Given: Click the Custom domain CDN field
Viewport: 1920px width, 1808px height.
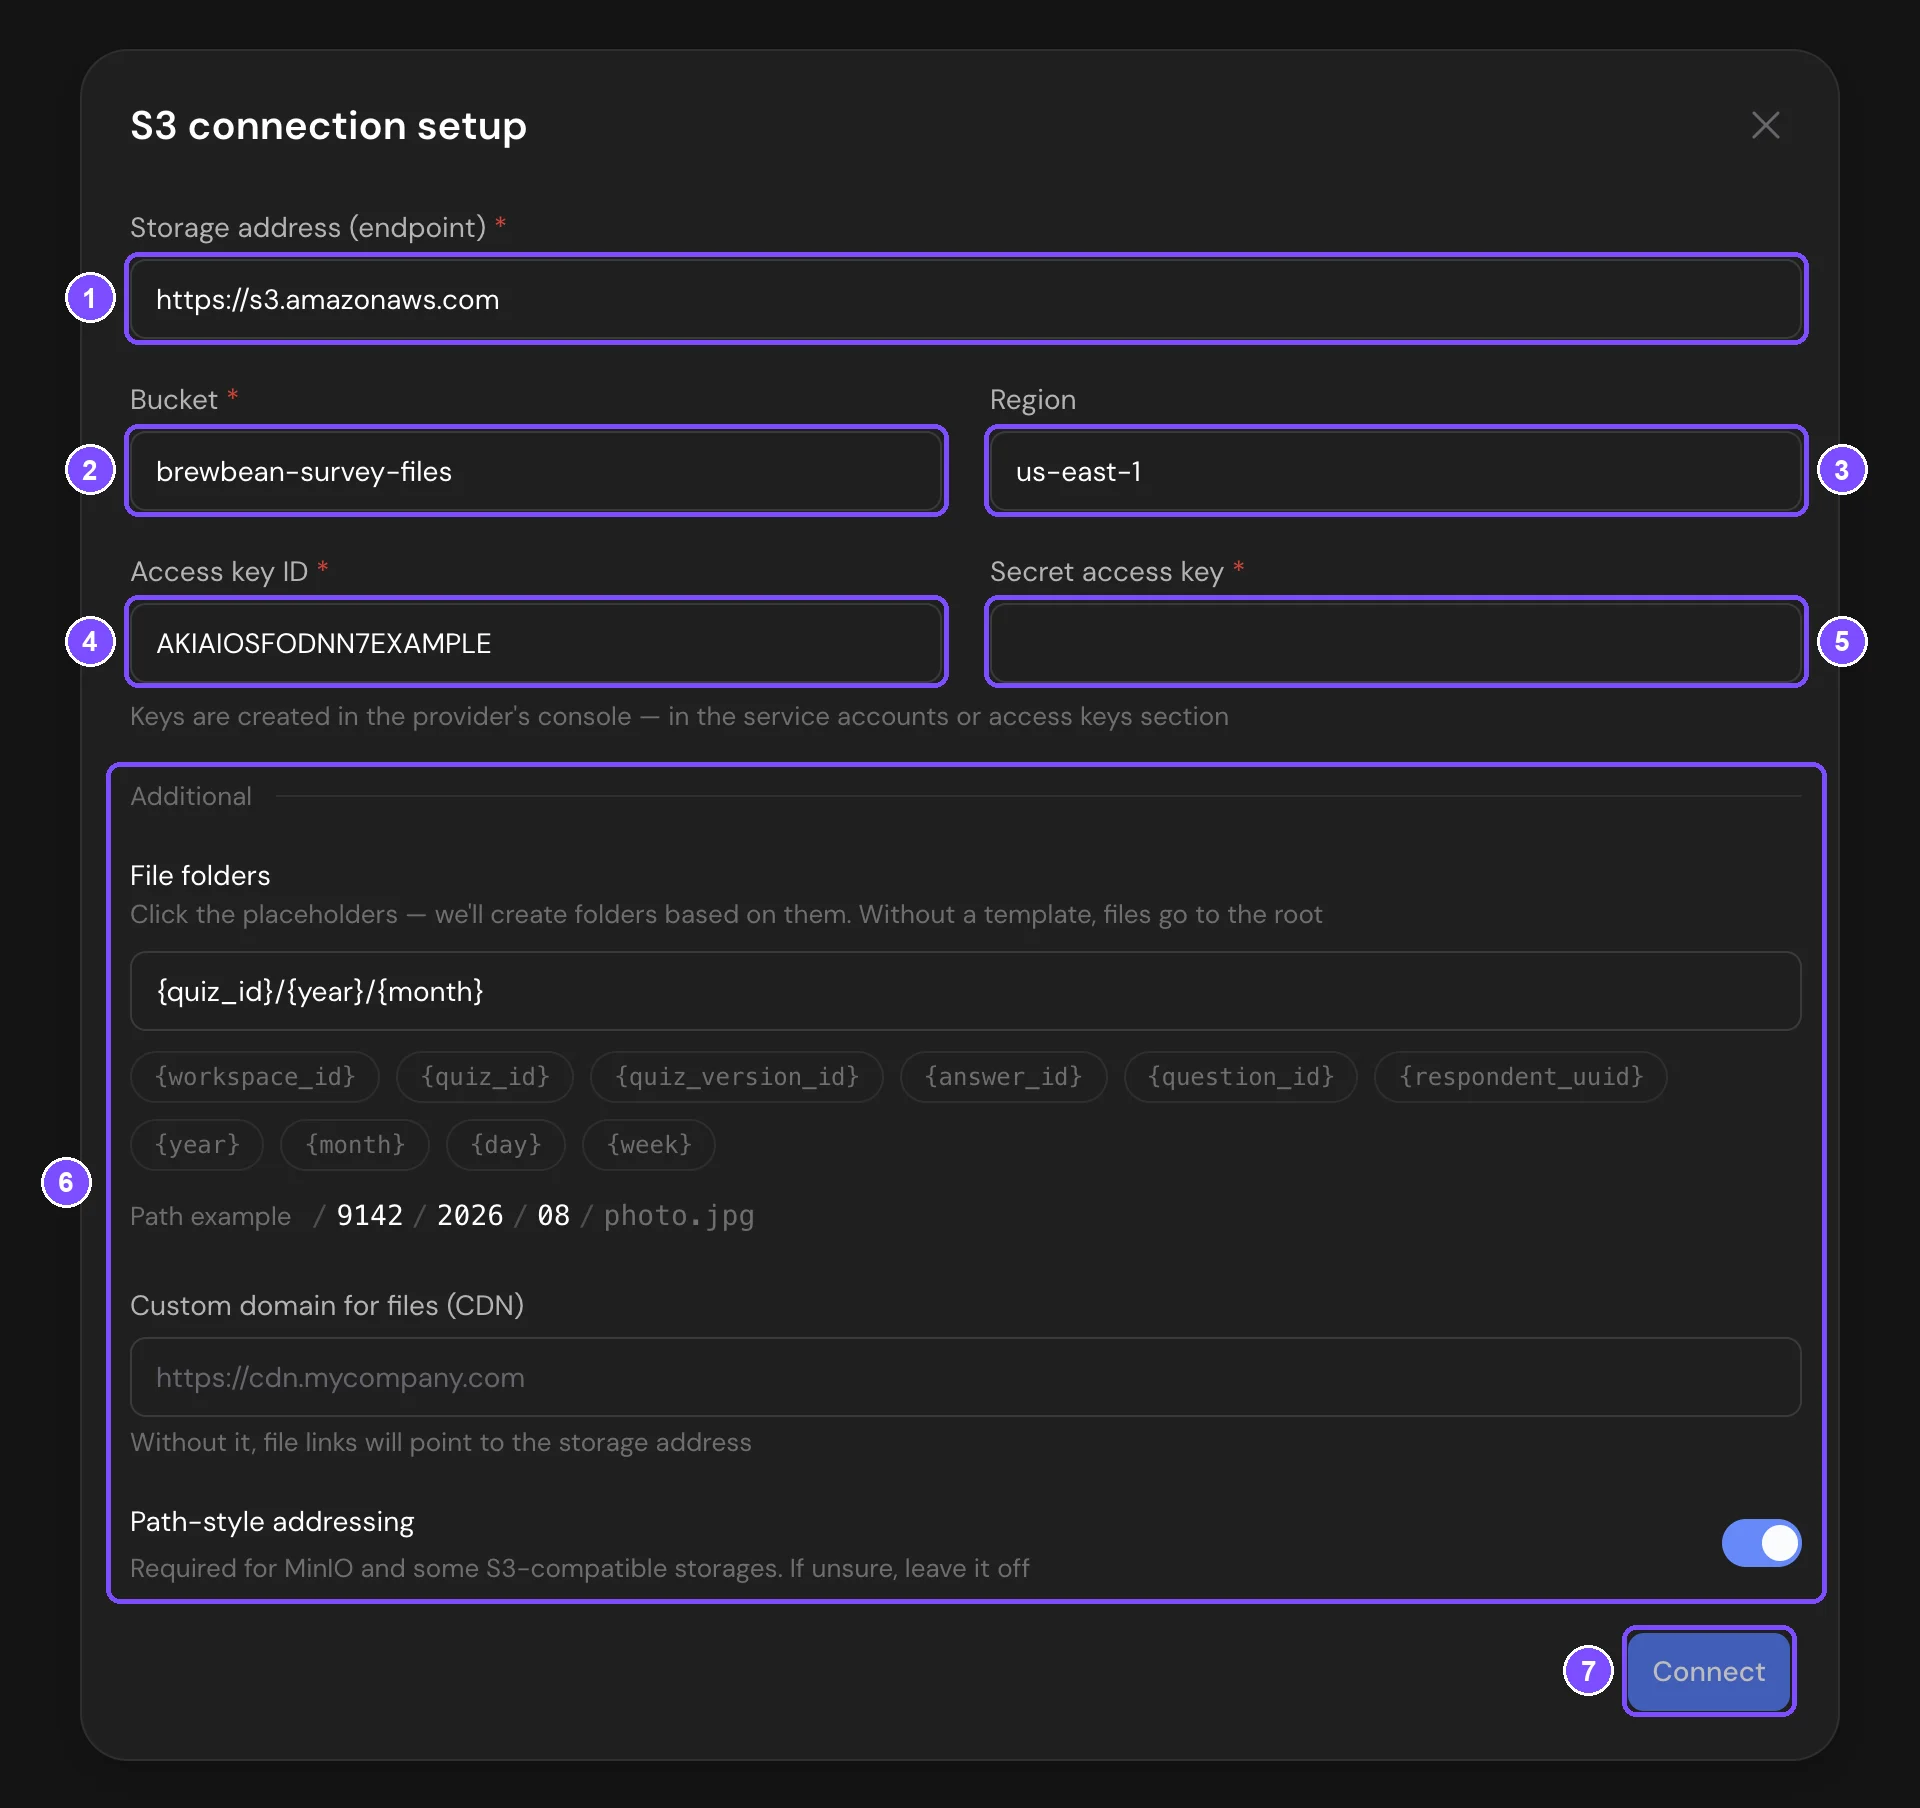Looking at the screenshot, I should pos(966,1377).
